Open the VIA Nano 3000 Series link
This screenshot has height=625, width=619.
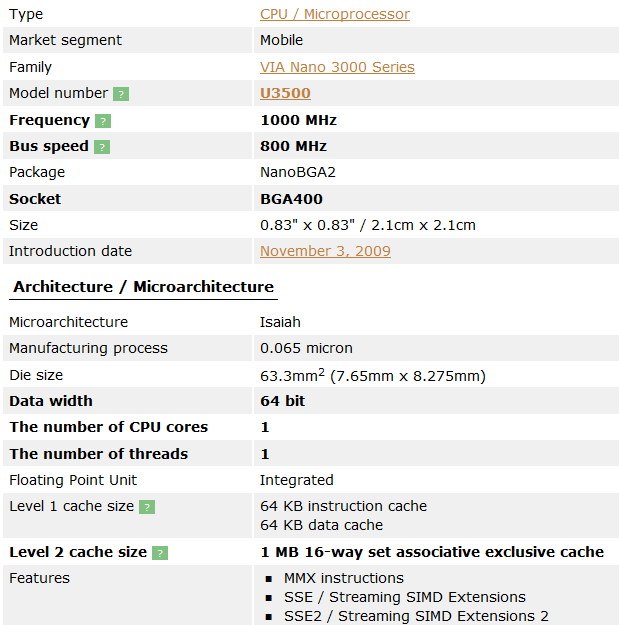(337, 67)
